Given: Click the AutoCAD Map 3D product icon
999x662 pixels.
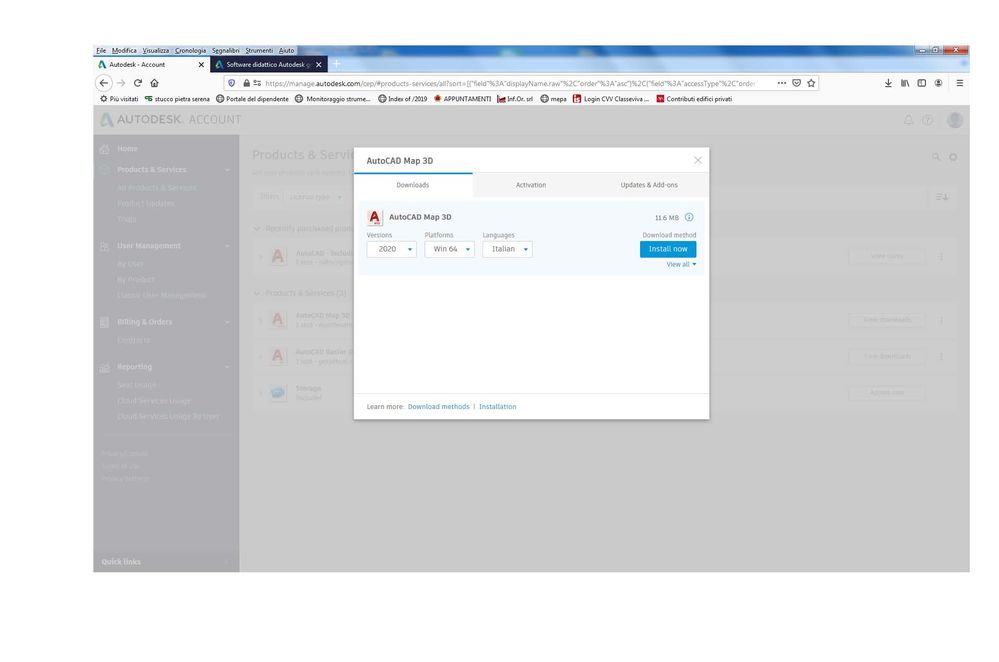Looking at the screenshot, I should tap(375, 218).
